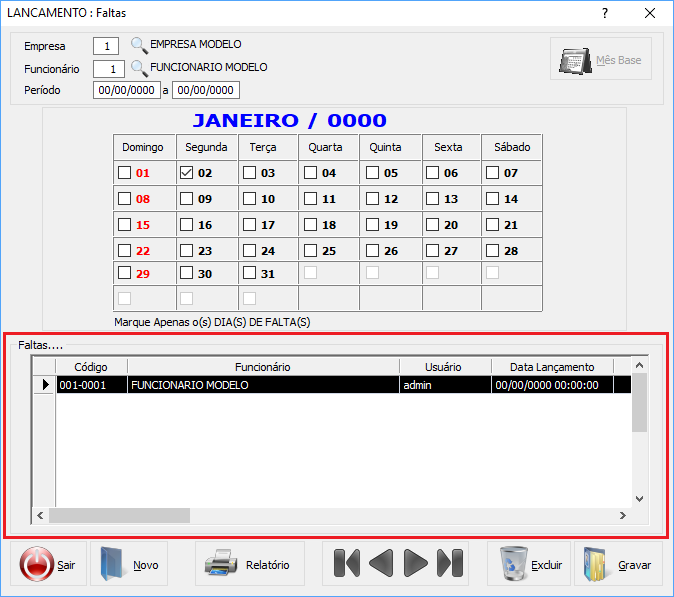
Task: Open Relatório with the printer icon
Action: [248, 564]
